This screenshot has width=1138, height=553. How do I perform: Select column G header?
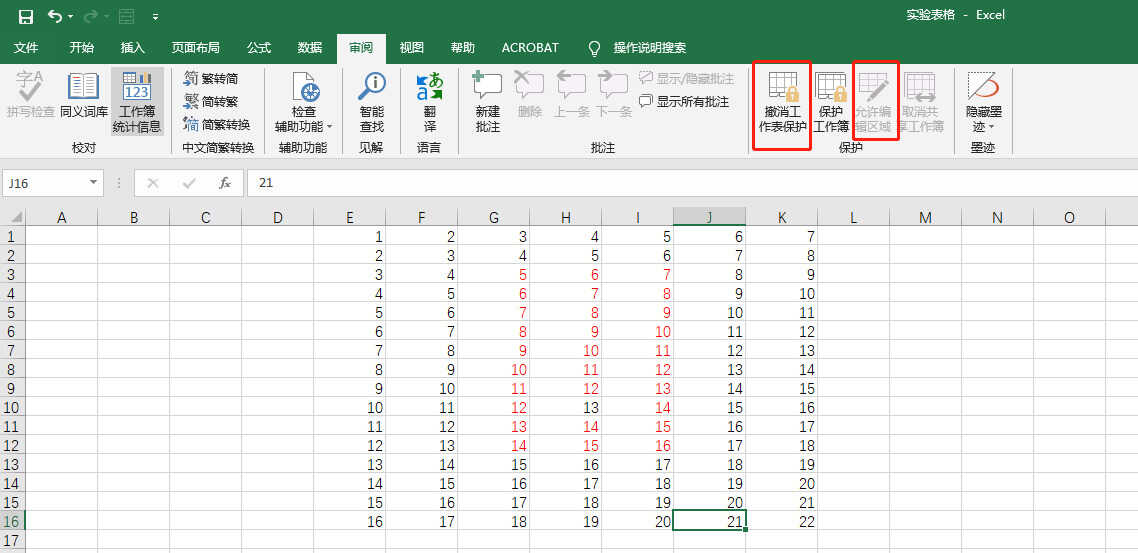[494, 217]
